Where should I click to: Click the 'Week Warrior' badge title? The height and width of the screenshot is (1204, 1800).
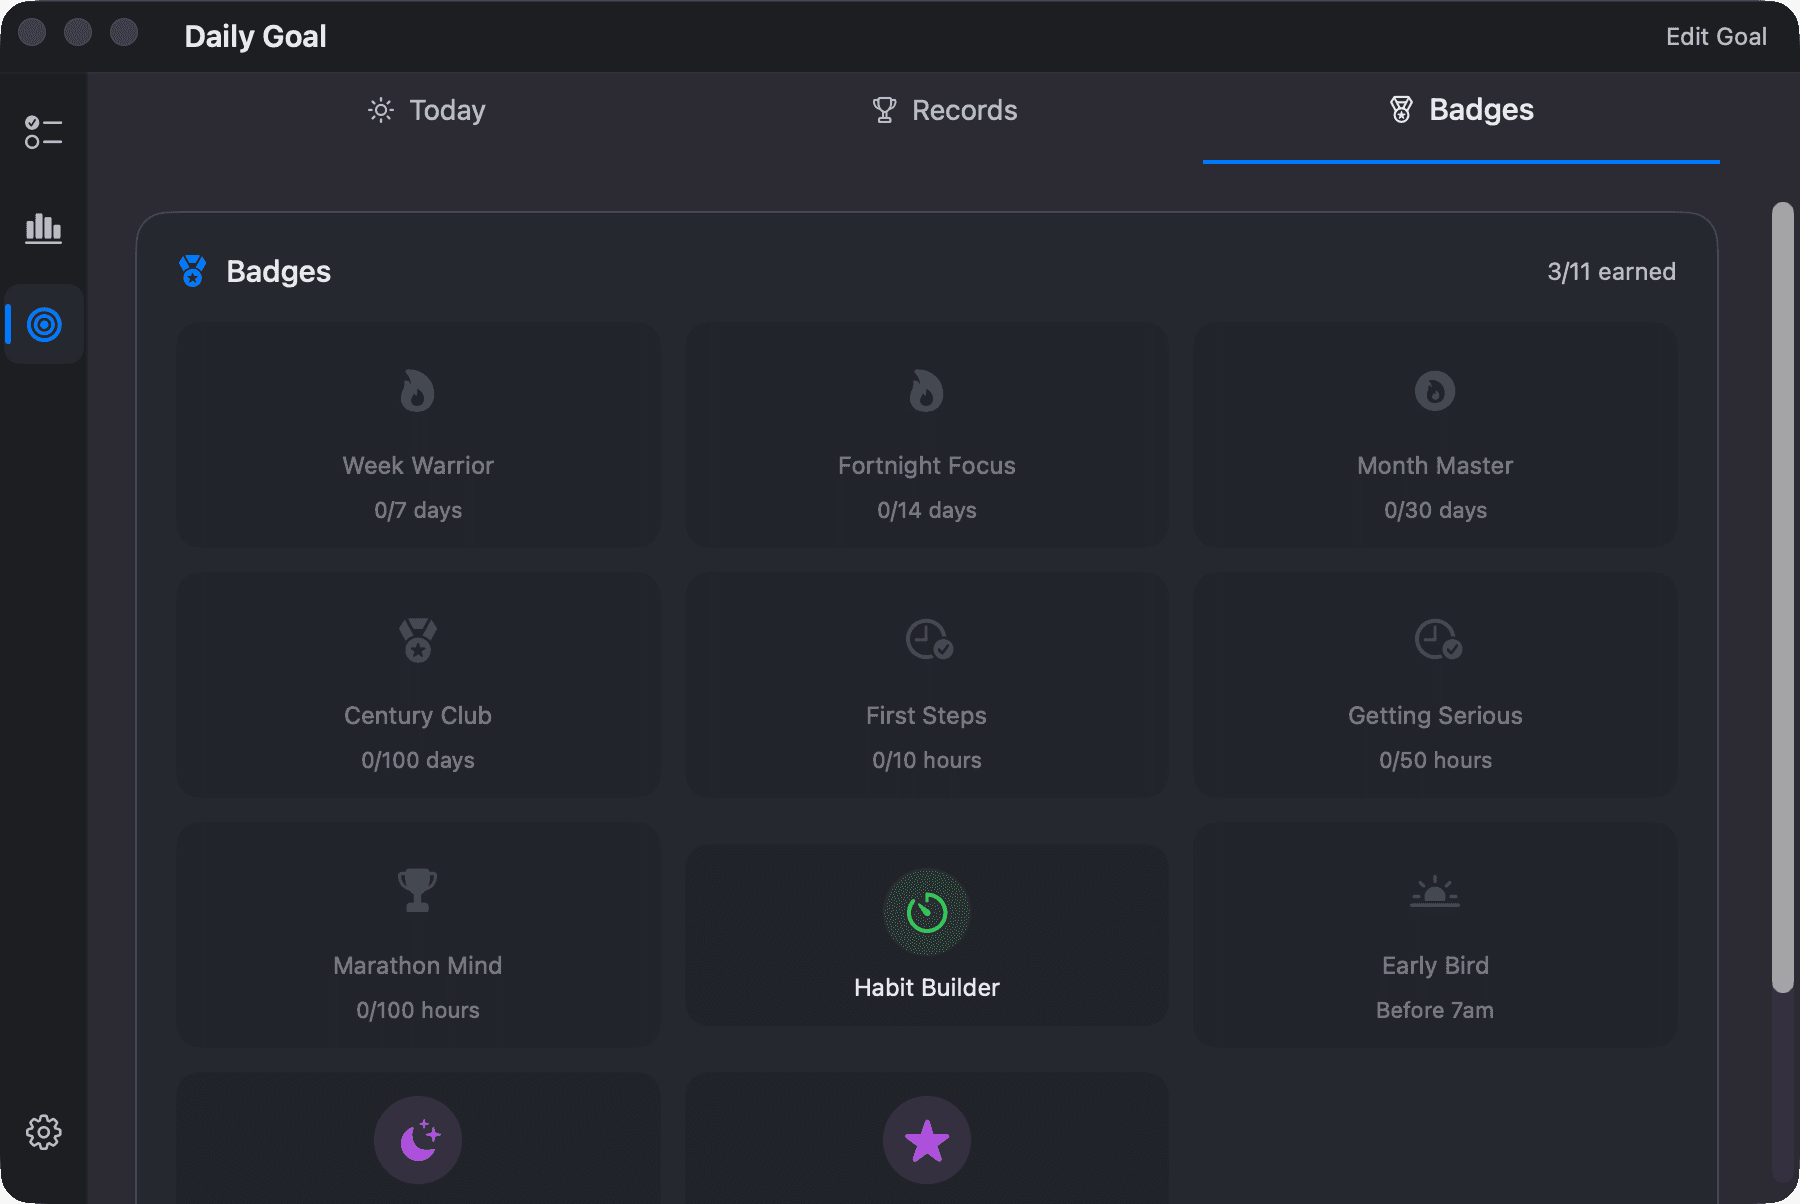click(418, 466)
